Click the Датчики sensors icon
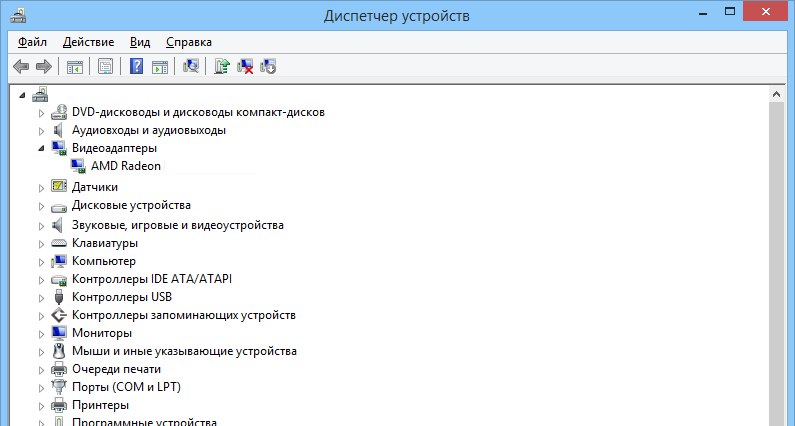This screenshot has height=426, width=795. pos(59,187)
